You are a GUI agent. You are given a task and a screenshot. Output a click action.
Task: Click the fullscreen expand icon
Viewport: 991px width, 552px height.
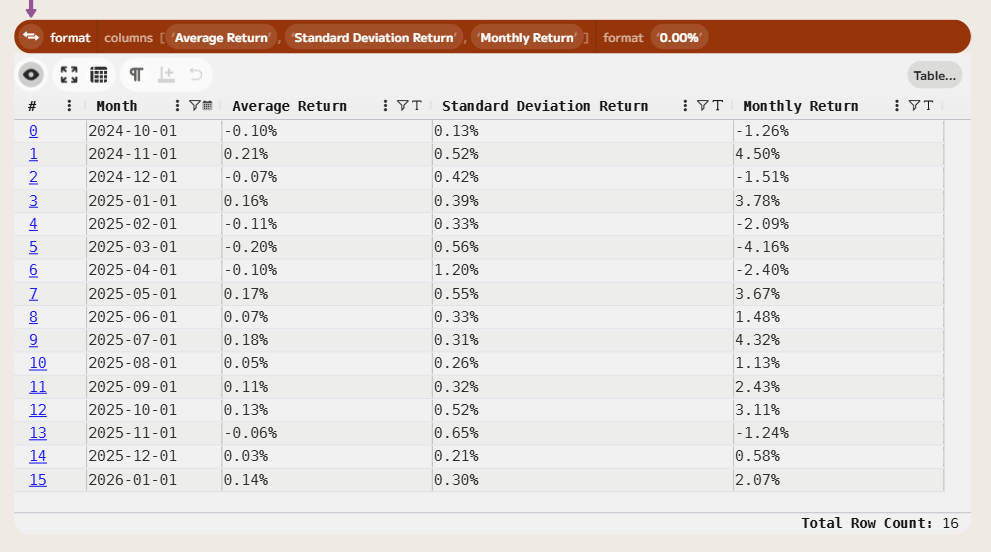coord(69,75)
